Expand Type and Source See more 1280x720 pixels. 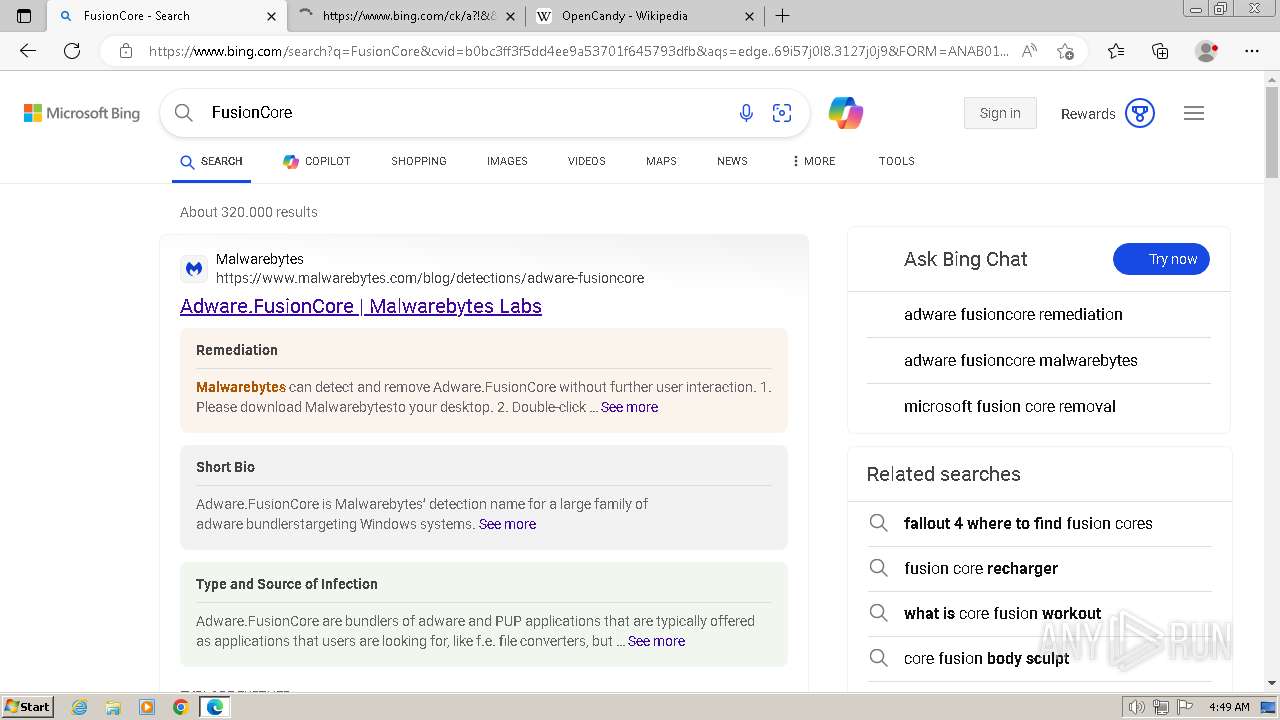tap(656, 641)
